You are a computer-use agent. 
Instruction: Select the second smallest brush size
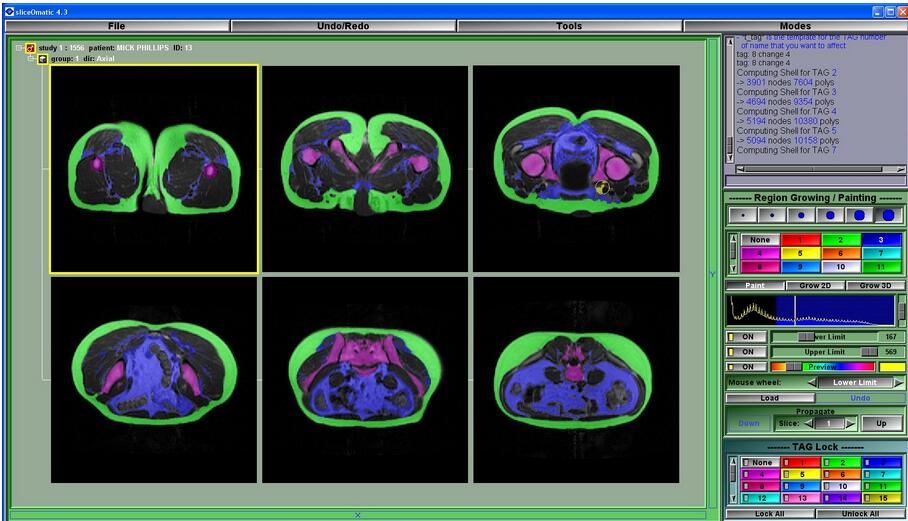772,215
